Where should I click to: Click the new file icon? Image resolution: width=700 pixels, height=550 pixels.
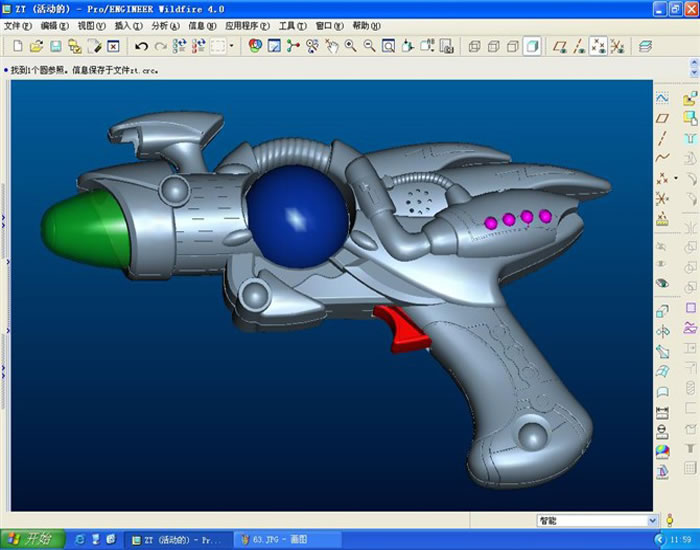coord(19,46)
